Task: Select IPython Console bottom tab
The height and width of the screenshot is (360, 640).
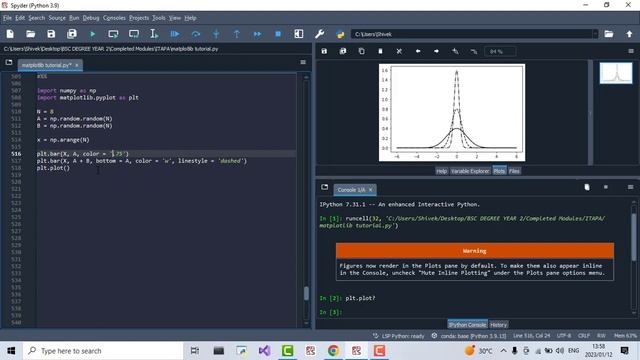Action: pyautogui.click(x=467, y=325)
